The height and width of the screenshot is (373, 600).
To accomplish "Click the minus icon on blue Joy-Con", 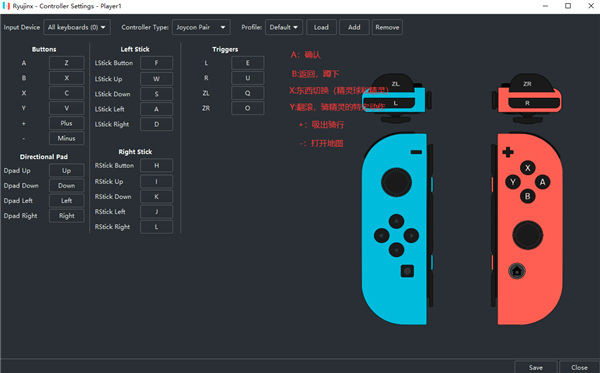I will pyautogui.click(x=416, y=152).
